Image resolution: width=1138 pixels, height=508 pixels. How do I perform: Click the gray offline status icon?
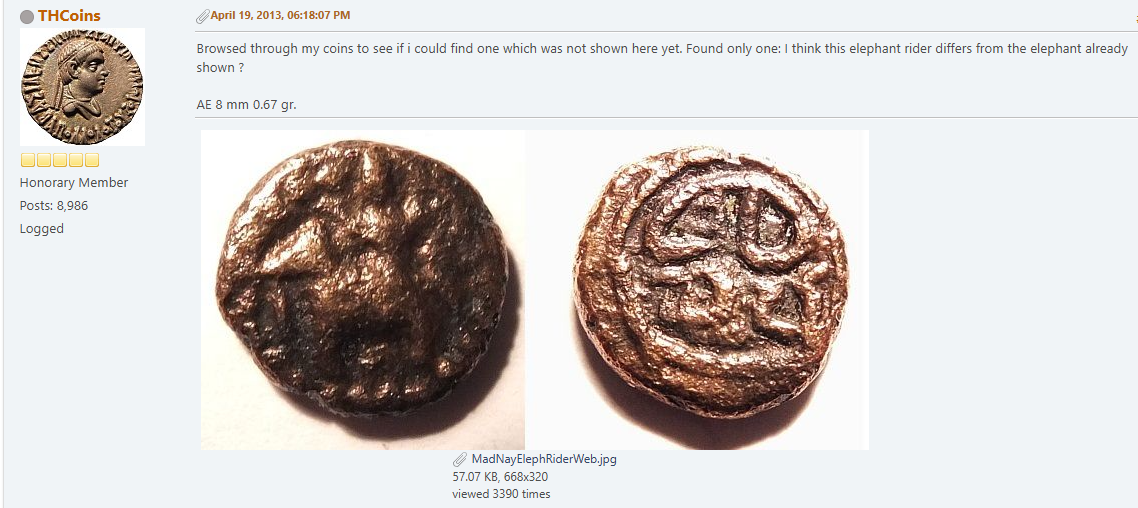tap(27, 17)
